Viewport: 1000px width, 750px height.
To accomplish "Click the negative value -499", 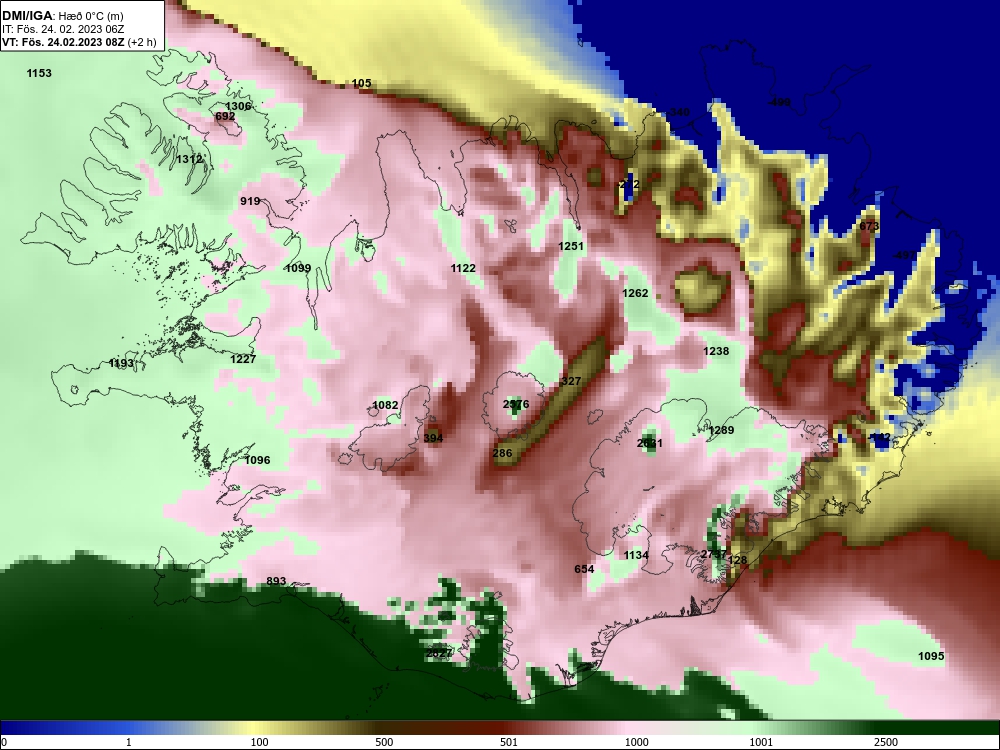I will [779, 102].
